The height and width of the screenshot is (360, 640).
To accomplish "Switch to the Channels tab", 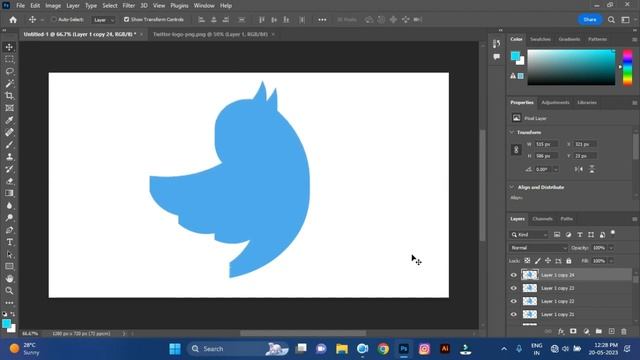I will [542, 219].
